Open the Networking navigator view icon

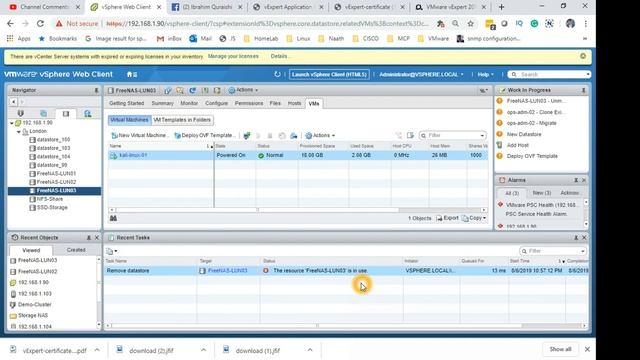tap(88, 113)
